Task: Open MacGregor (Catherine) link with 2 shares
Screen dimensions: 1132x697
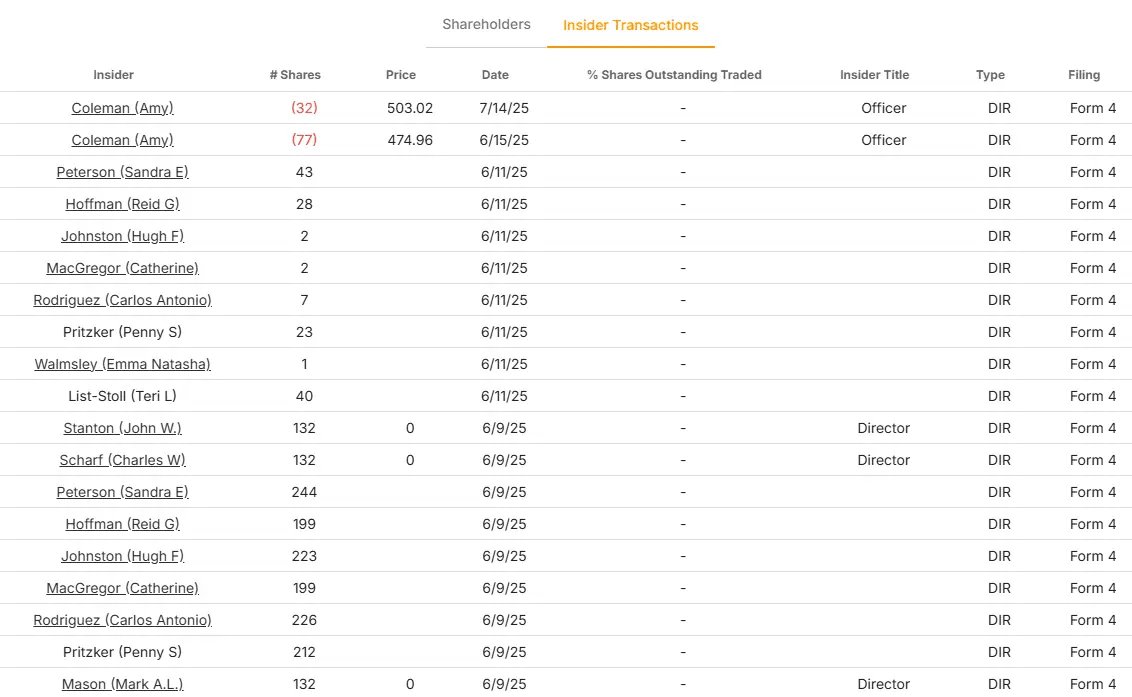Action: click(x=122, y=268)
